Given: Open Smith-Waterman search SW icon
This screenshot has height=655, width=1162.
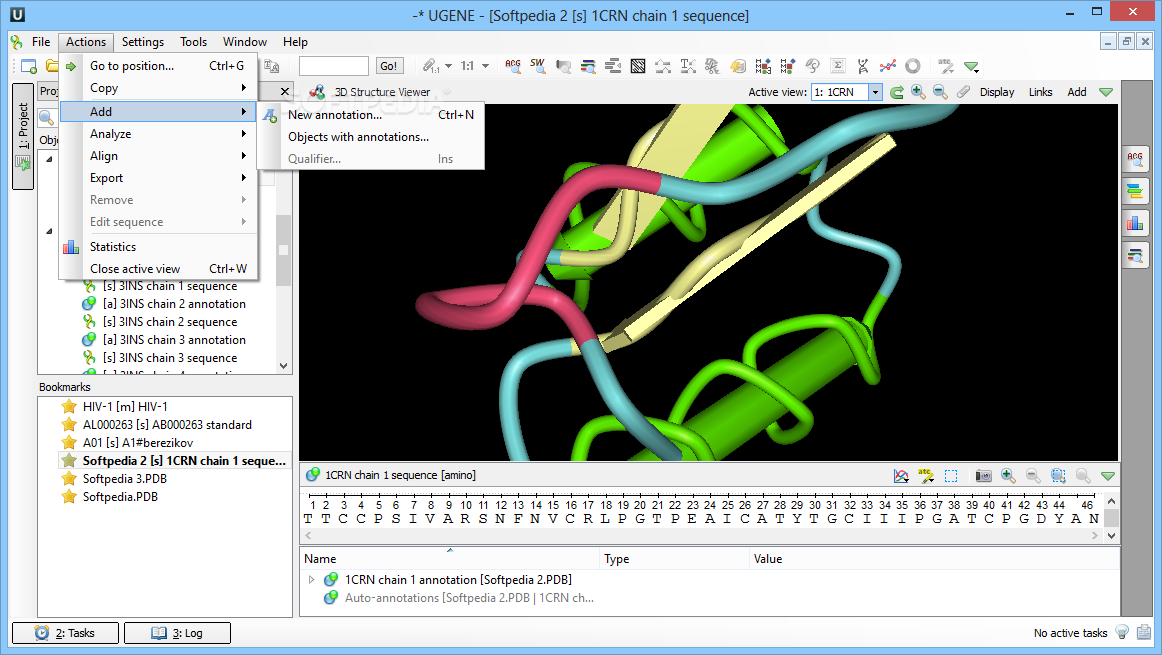Looking at the screenshot, I should pyautogui.click(x=538, y=66).
